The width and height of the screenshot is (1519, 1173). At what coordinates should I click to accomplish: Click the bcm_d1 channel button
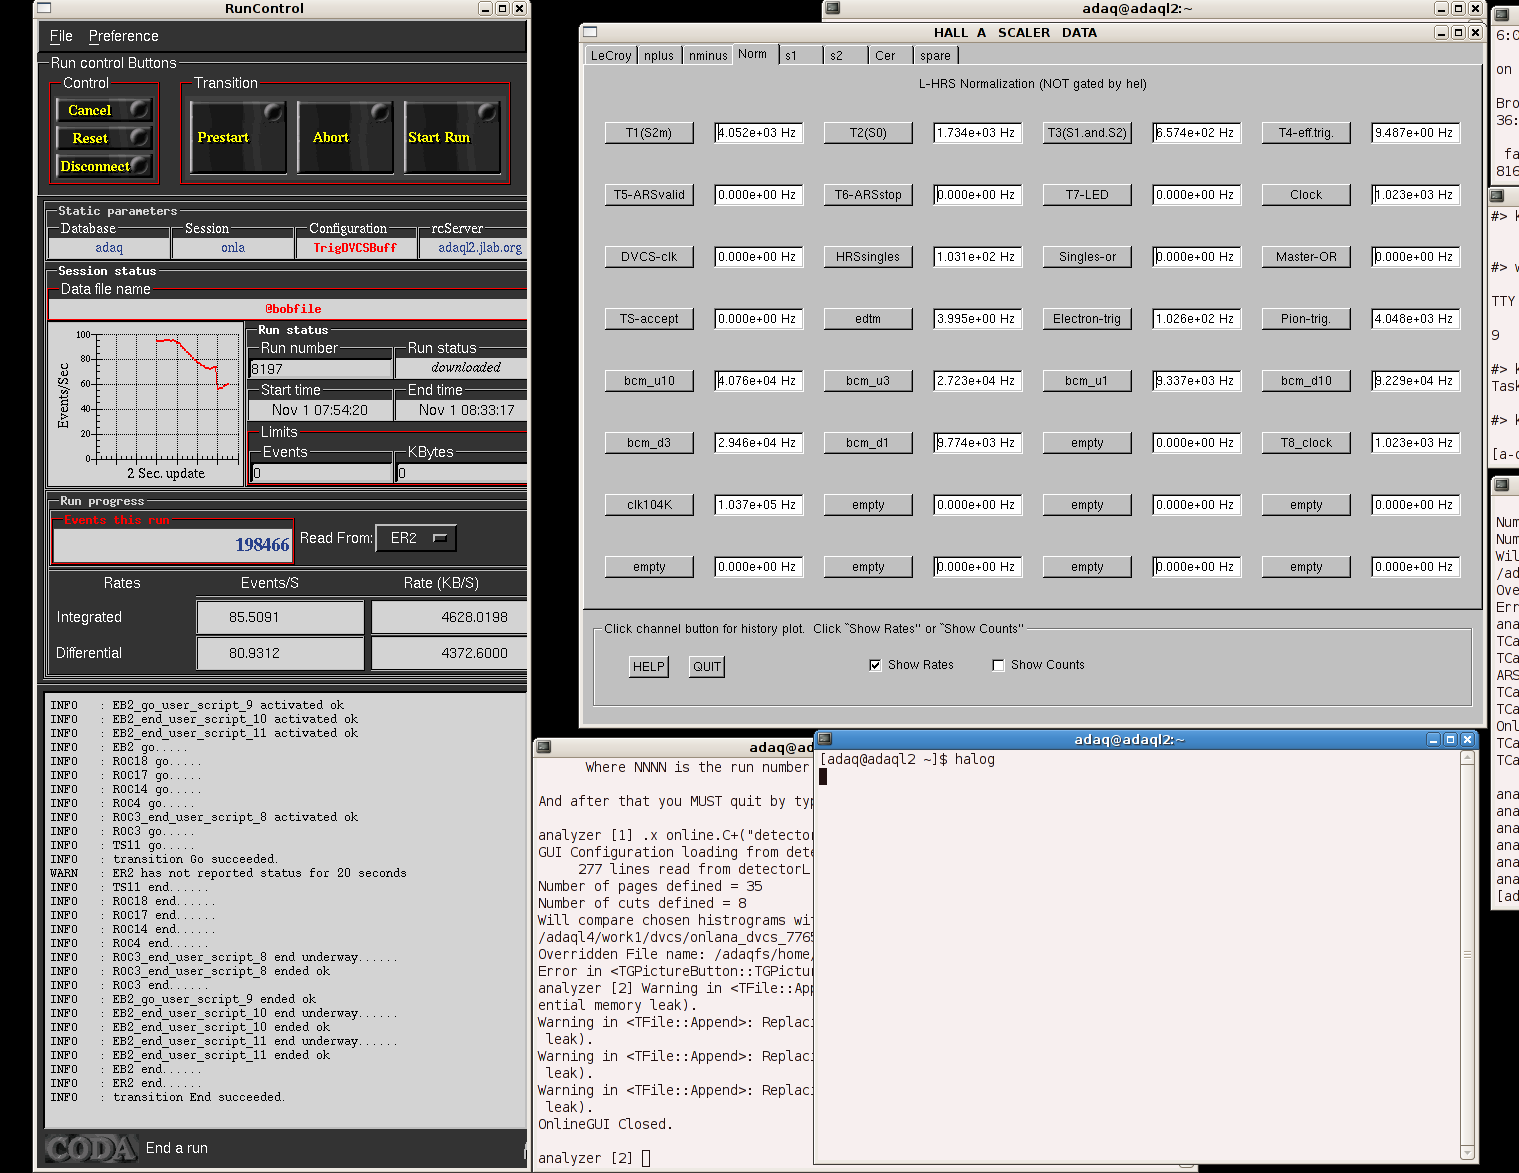click(x=868, y=443)
